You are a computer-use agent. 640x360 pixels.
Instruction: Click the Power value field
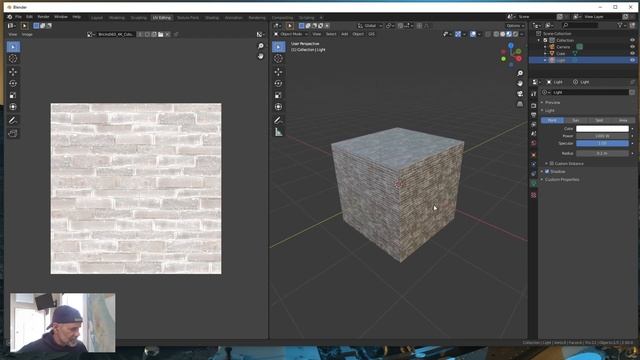602,136
